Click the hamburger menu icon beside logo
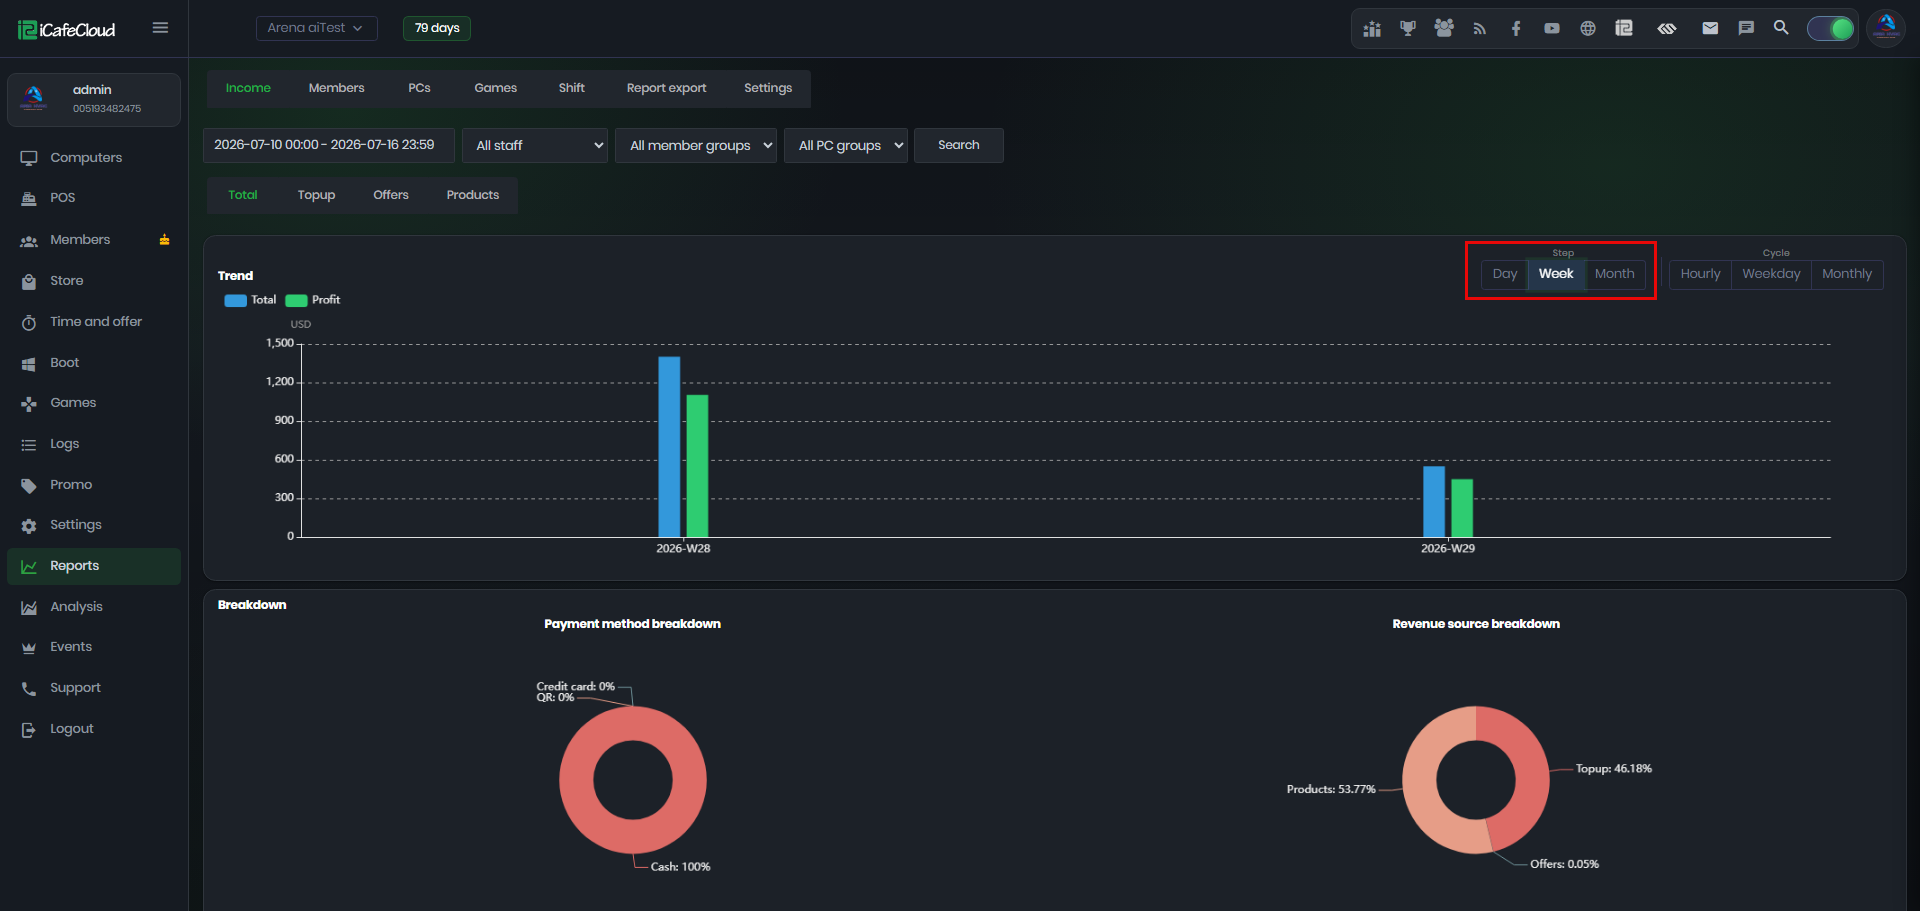Screen dimensions: 1920x911 pyautogui.click(x=160, y=28)
